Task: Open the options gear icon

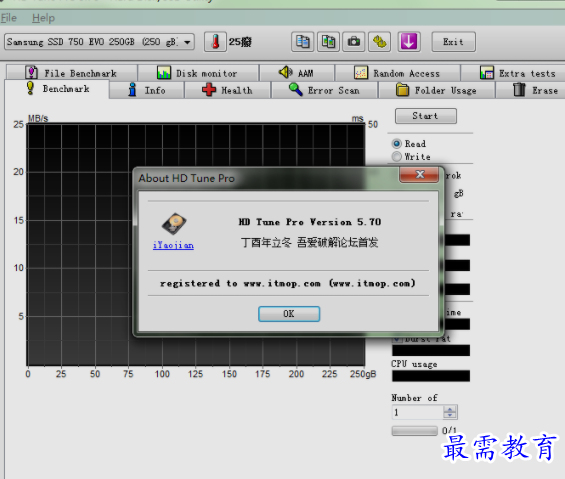Action: (379, 42)
